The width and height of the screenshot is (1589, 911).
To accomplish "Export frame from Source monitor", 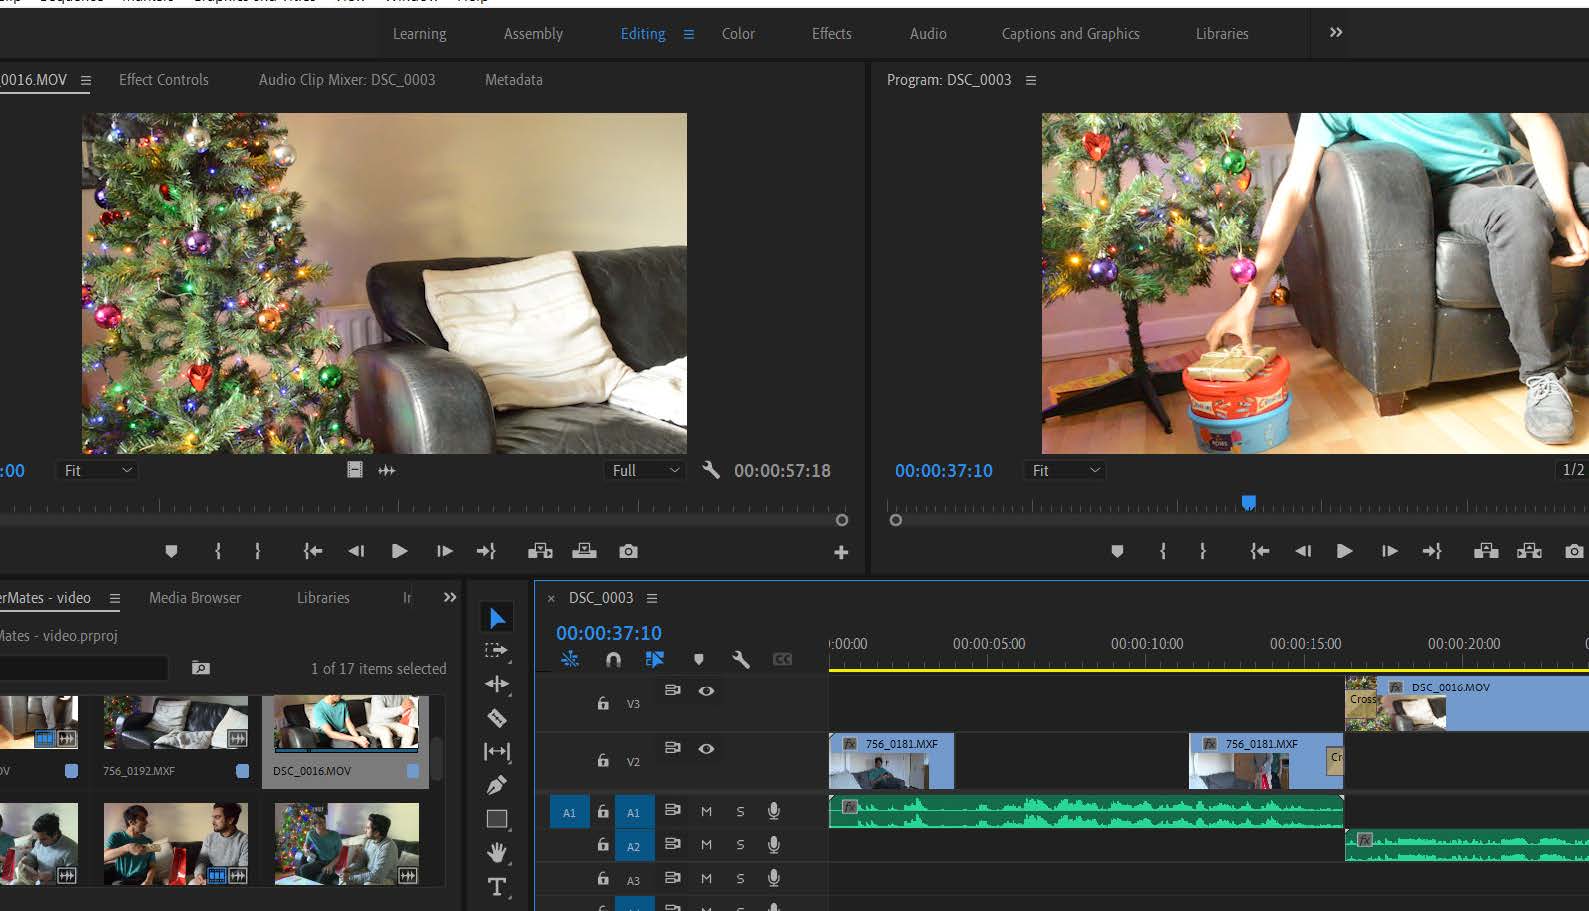I will click(x=628, y=551).
